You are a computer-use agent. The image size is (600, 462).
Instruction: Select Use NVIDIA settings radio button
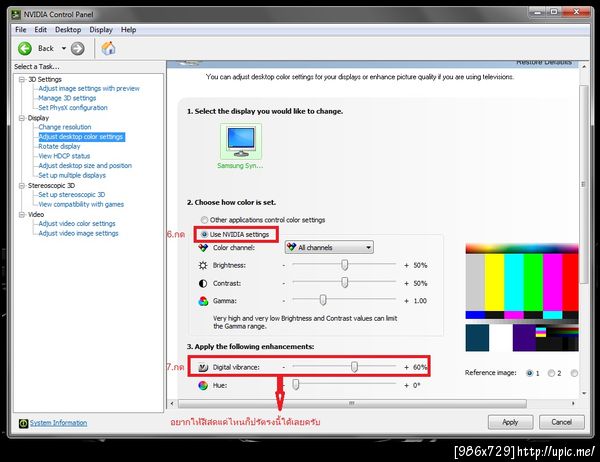pos(204,234)
